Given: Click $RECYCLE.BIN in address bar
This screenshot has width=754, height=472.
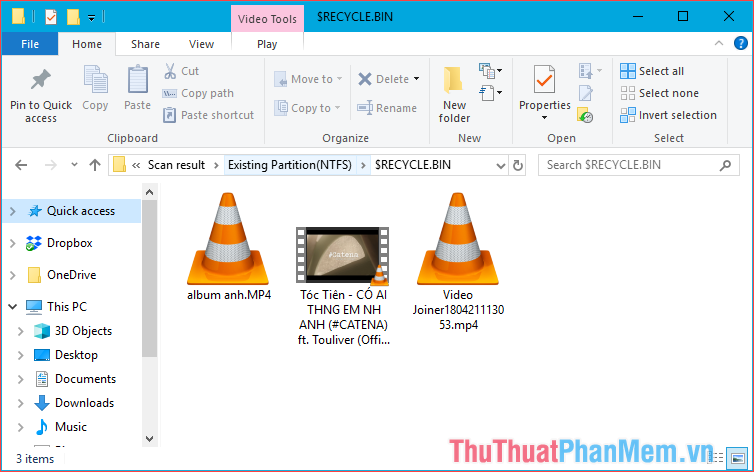Looking at the screenshot, I should (x=413, y=165).
